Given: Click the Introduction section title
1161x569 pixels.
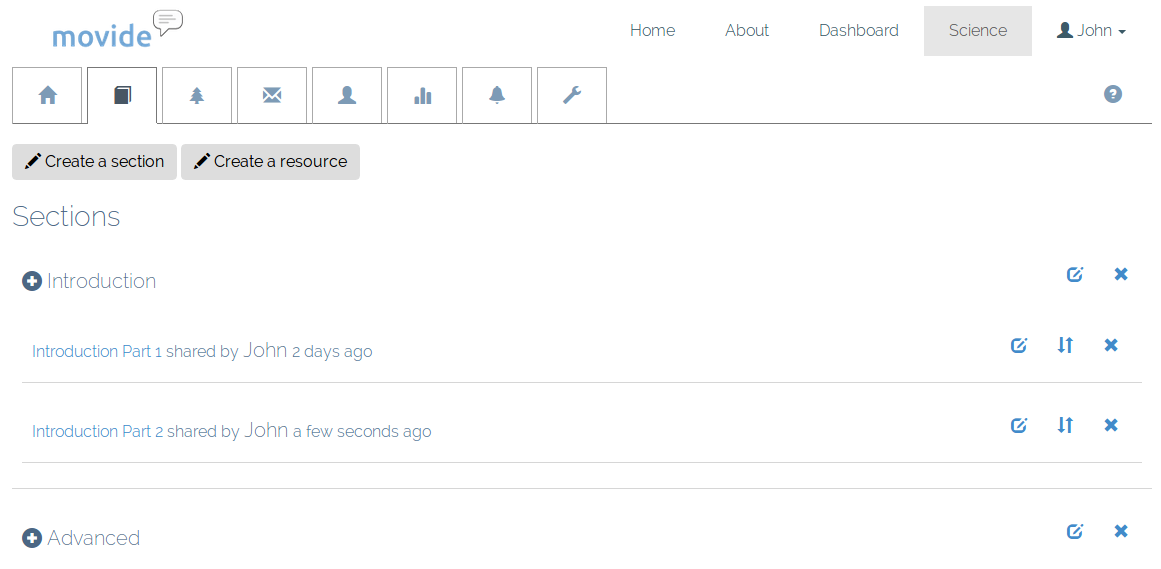Looking at the screenshot, I should [101, 282].
